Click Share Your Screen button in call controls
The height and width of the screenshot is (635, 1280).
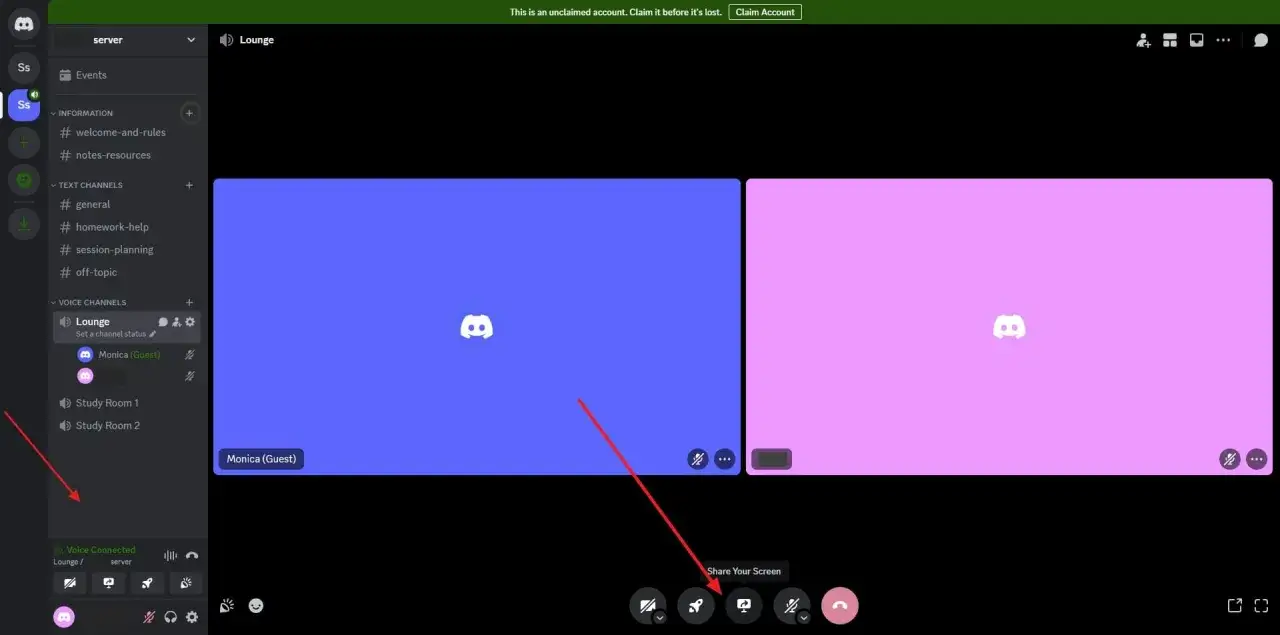(744, 605)
